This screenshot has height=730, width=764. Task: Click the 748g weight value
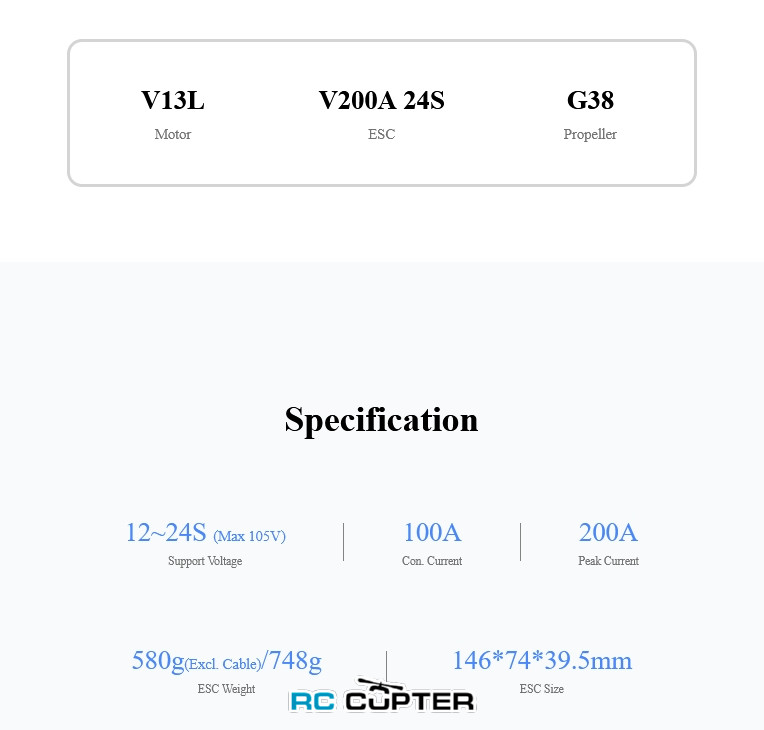tap(295, 661)
